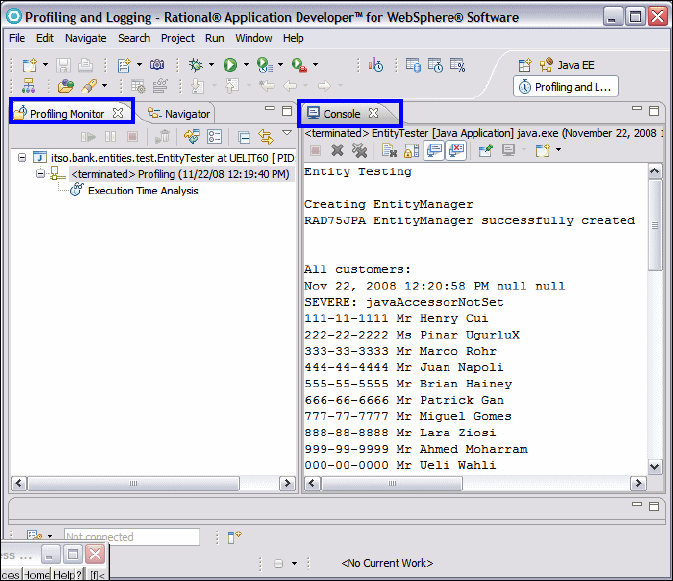Click the SEVERE: javaAccessorNotSet console line
Image resolution: width=673 pixels, height=581 pixels.
click(403, 303)
